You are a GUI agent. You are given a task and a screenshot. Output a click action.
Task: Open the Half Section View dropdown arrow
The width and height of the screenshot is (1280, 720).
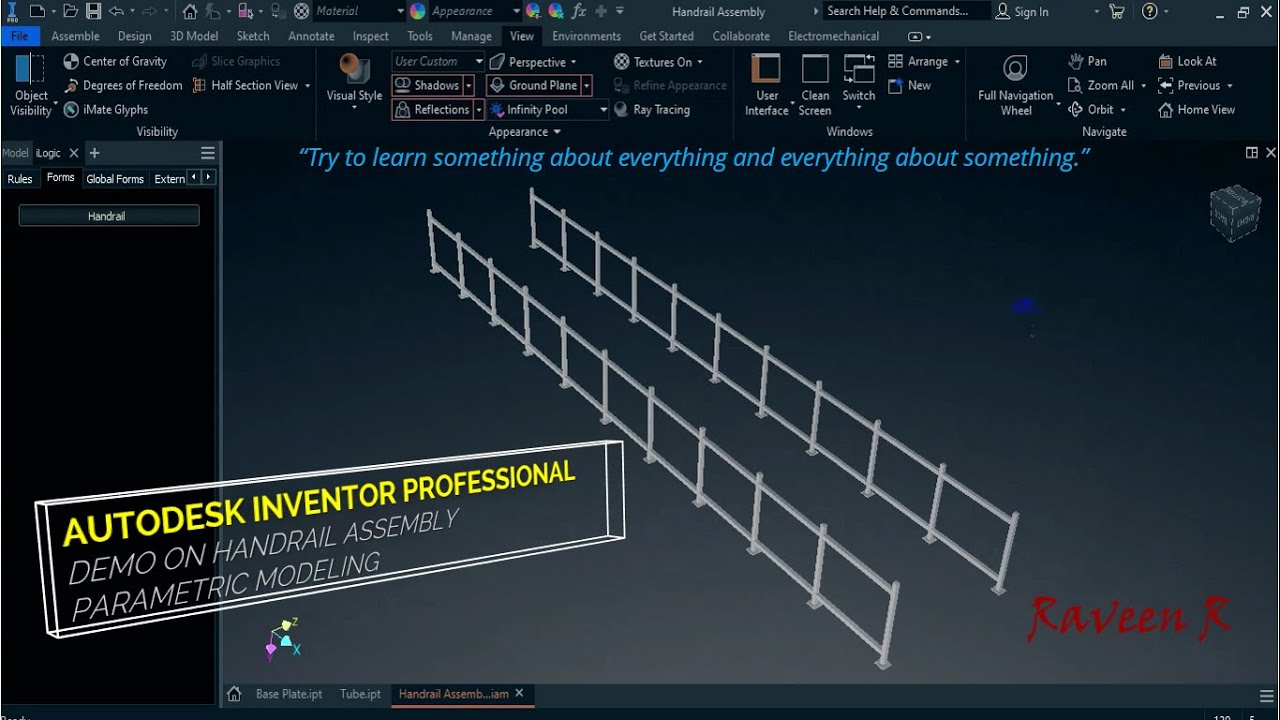(x=307, y=85)
